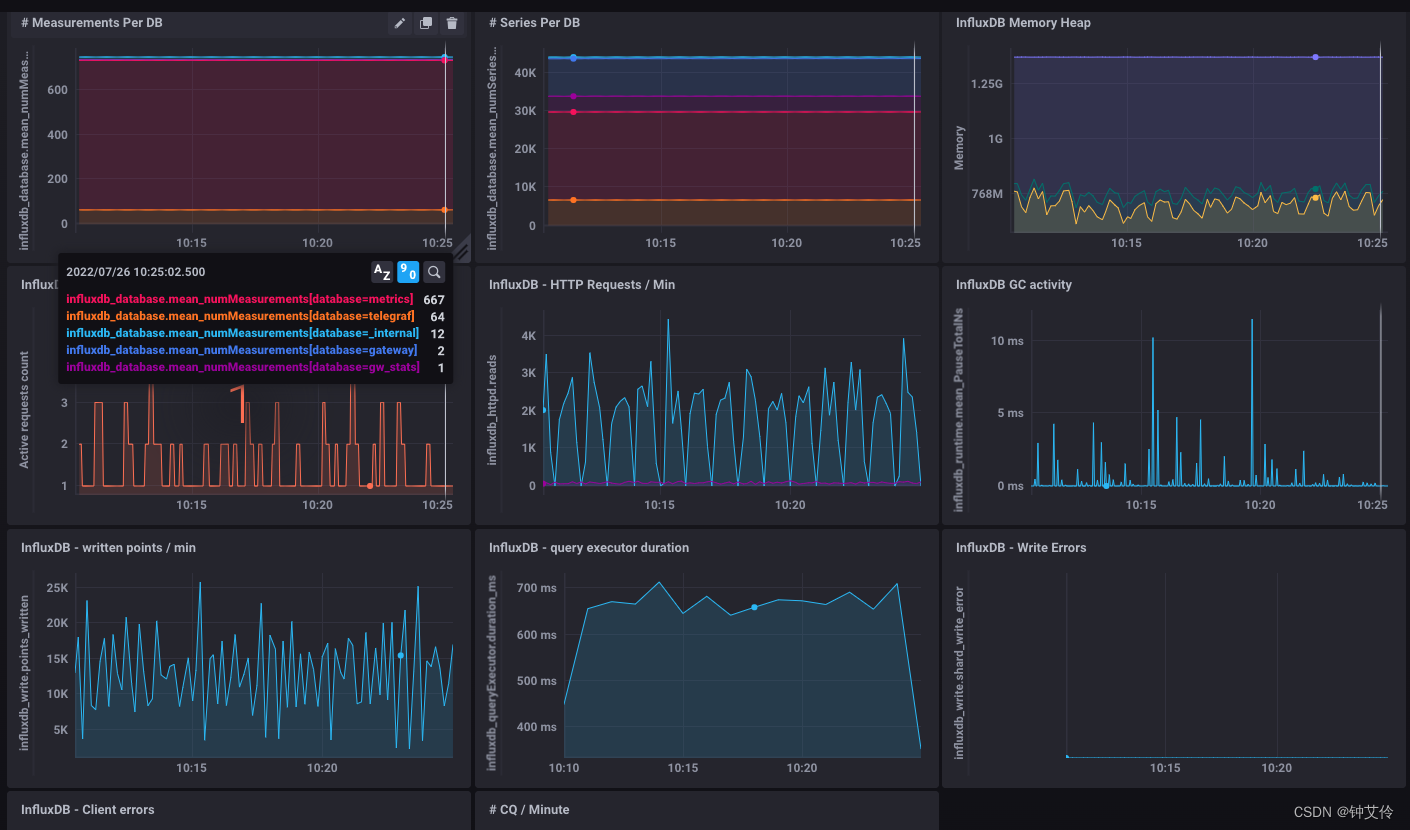Click the 10 ms label on GC activity axis
This screenshot has width=1410, height=830.
tap(1007, 341)
